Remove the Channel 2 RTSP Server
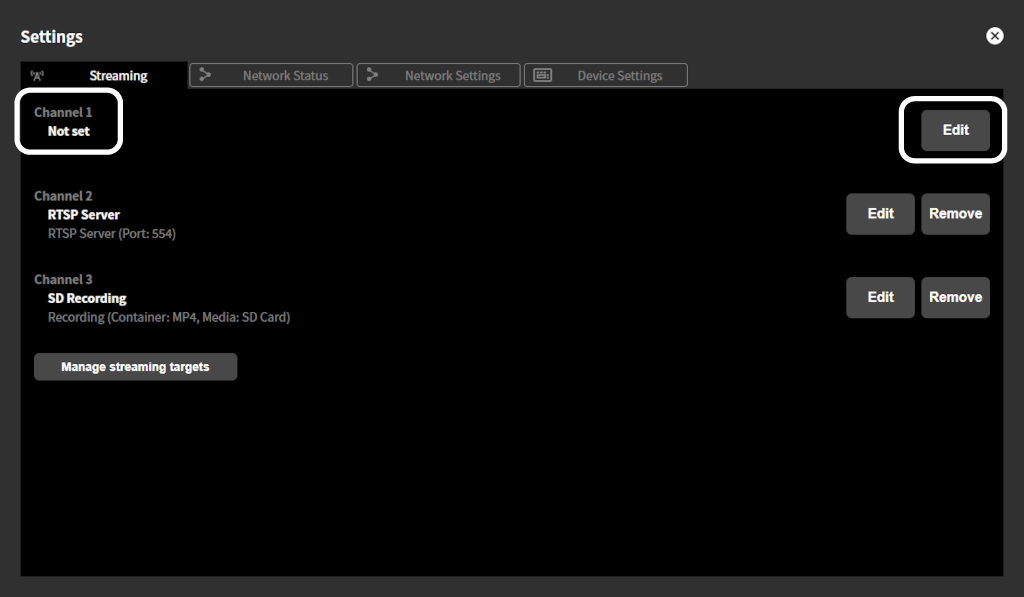1024x597 pixels. tap(955, 213)
